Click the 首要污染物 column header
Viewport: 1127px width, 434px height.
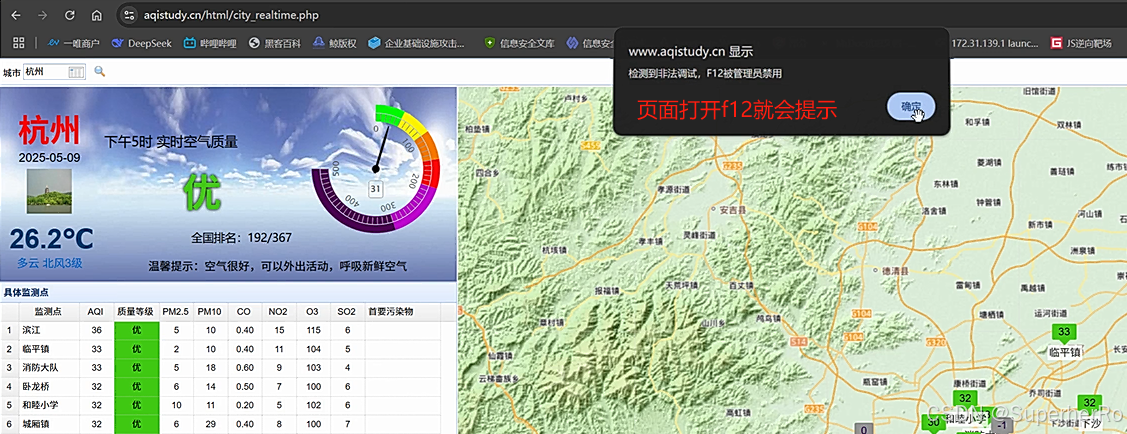tap(402, 312)
